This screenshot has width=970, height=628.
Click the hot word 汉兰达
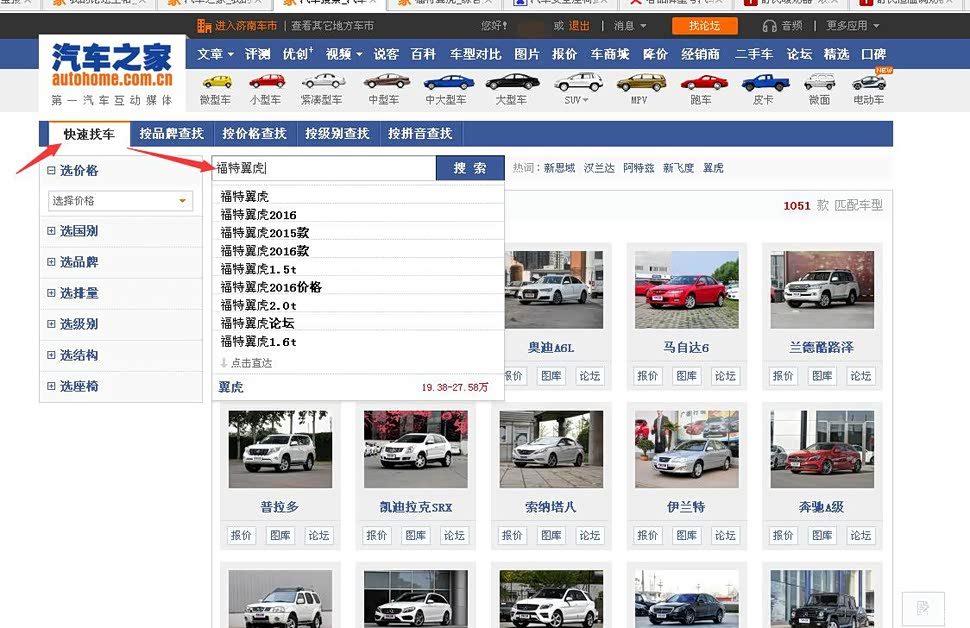click(x=599, y=168)
